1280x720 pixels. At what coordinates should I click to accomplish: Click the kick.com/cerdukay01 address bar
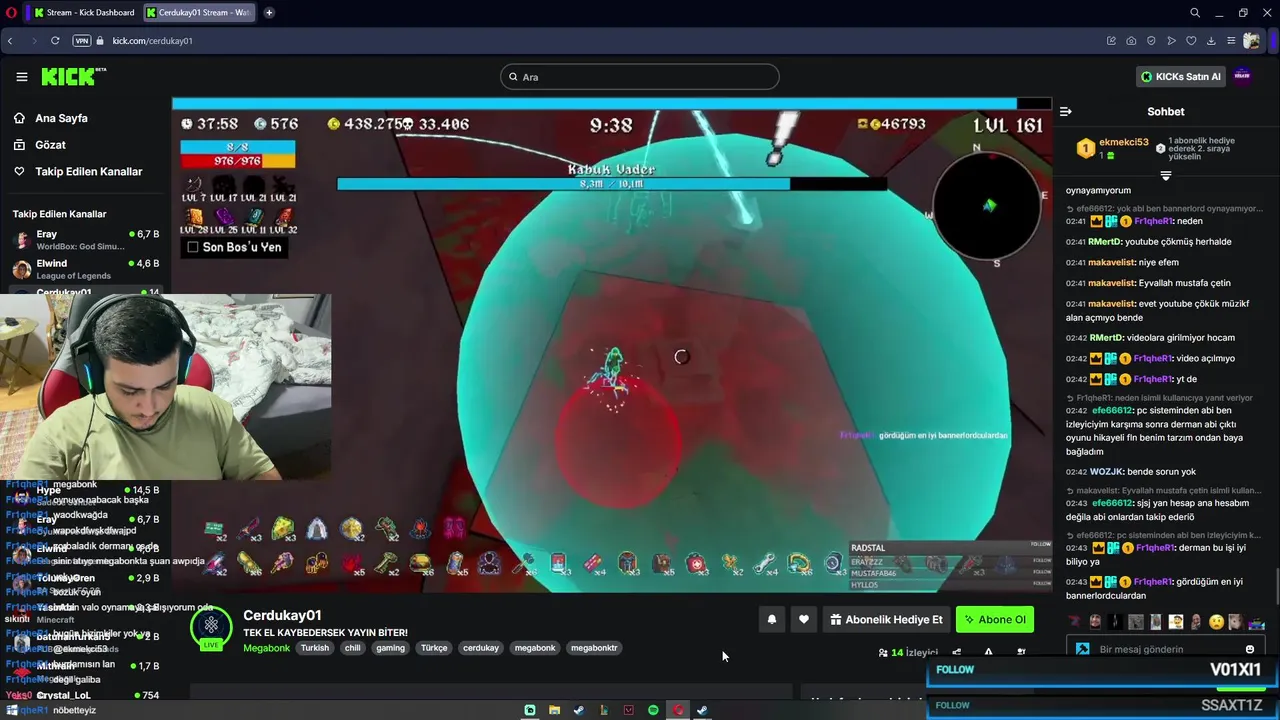point(153,41)
